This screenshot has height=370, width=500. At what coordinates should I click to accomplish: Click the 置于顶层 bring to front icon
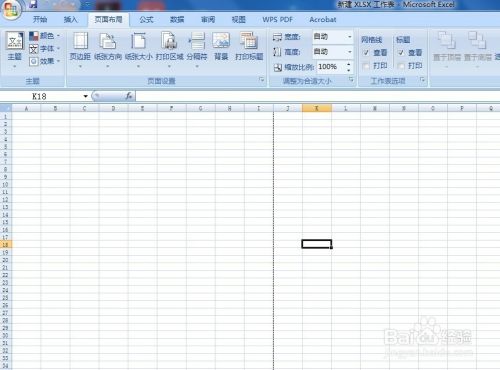(447, 40)
